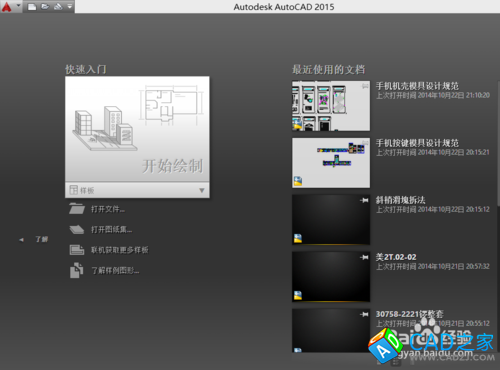Viewport: 500px width, 370px height.
Task: Click the 了解样例图形 documents icon
Action: pos(77,270)
